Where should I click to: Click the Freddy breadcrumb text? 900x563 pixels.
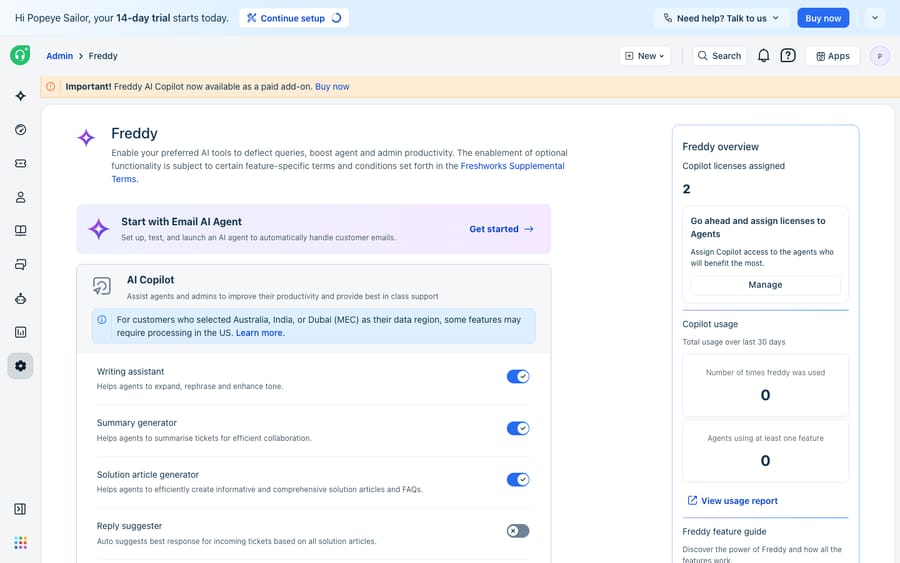pos(103,56)
